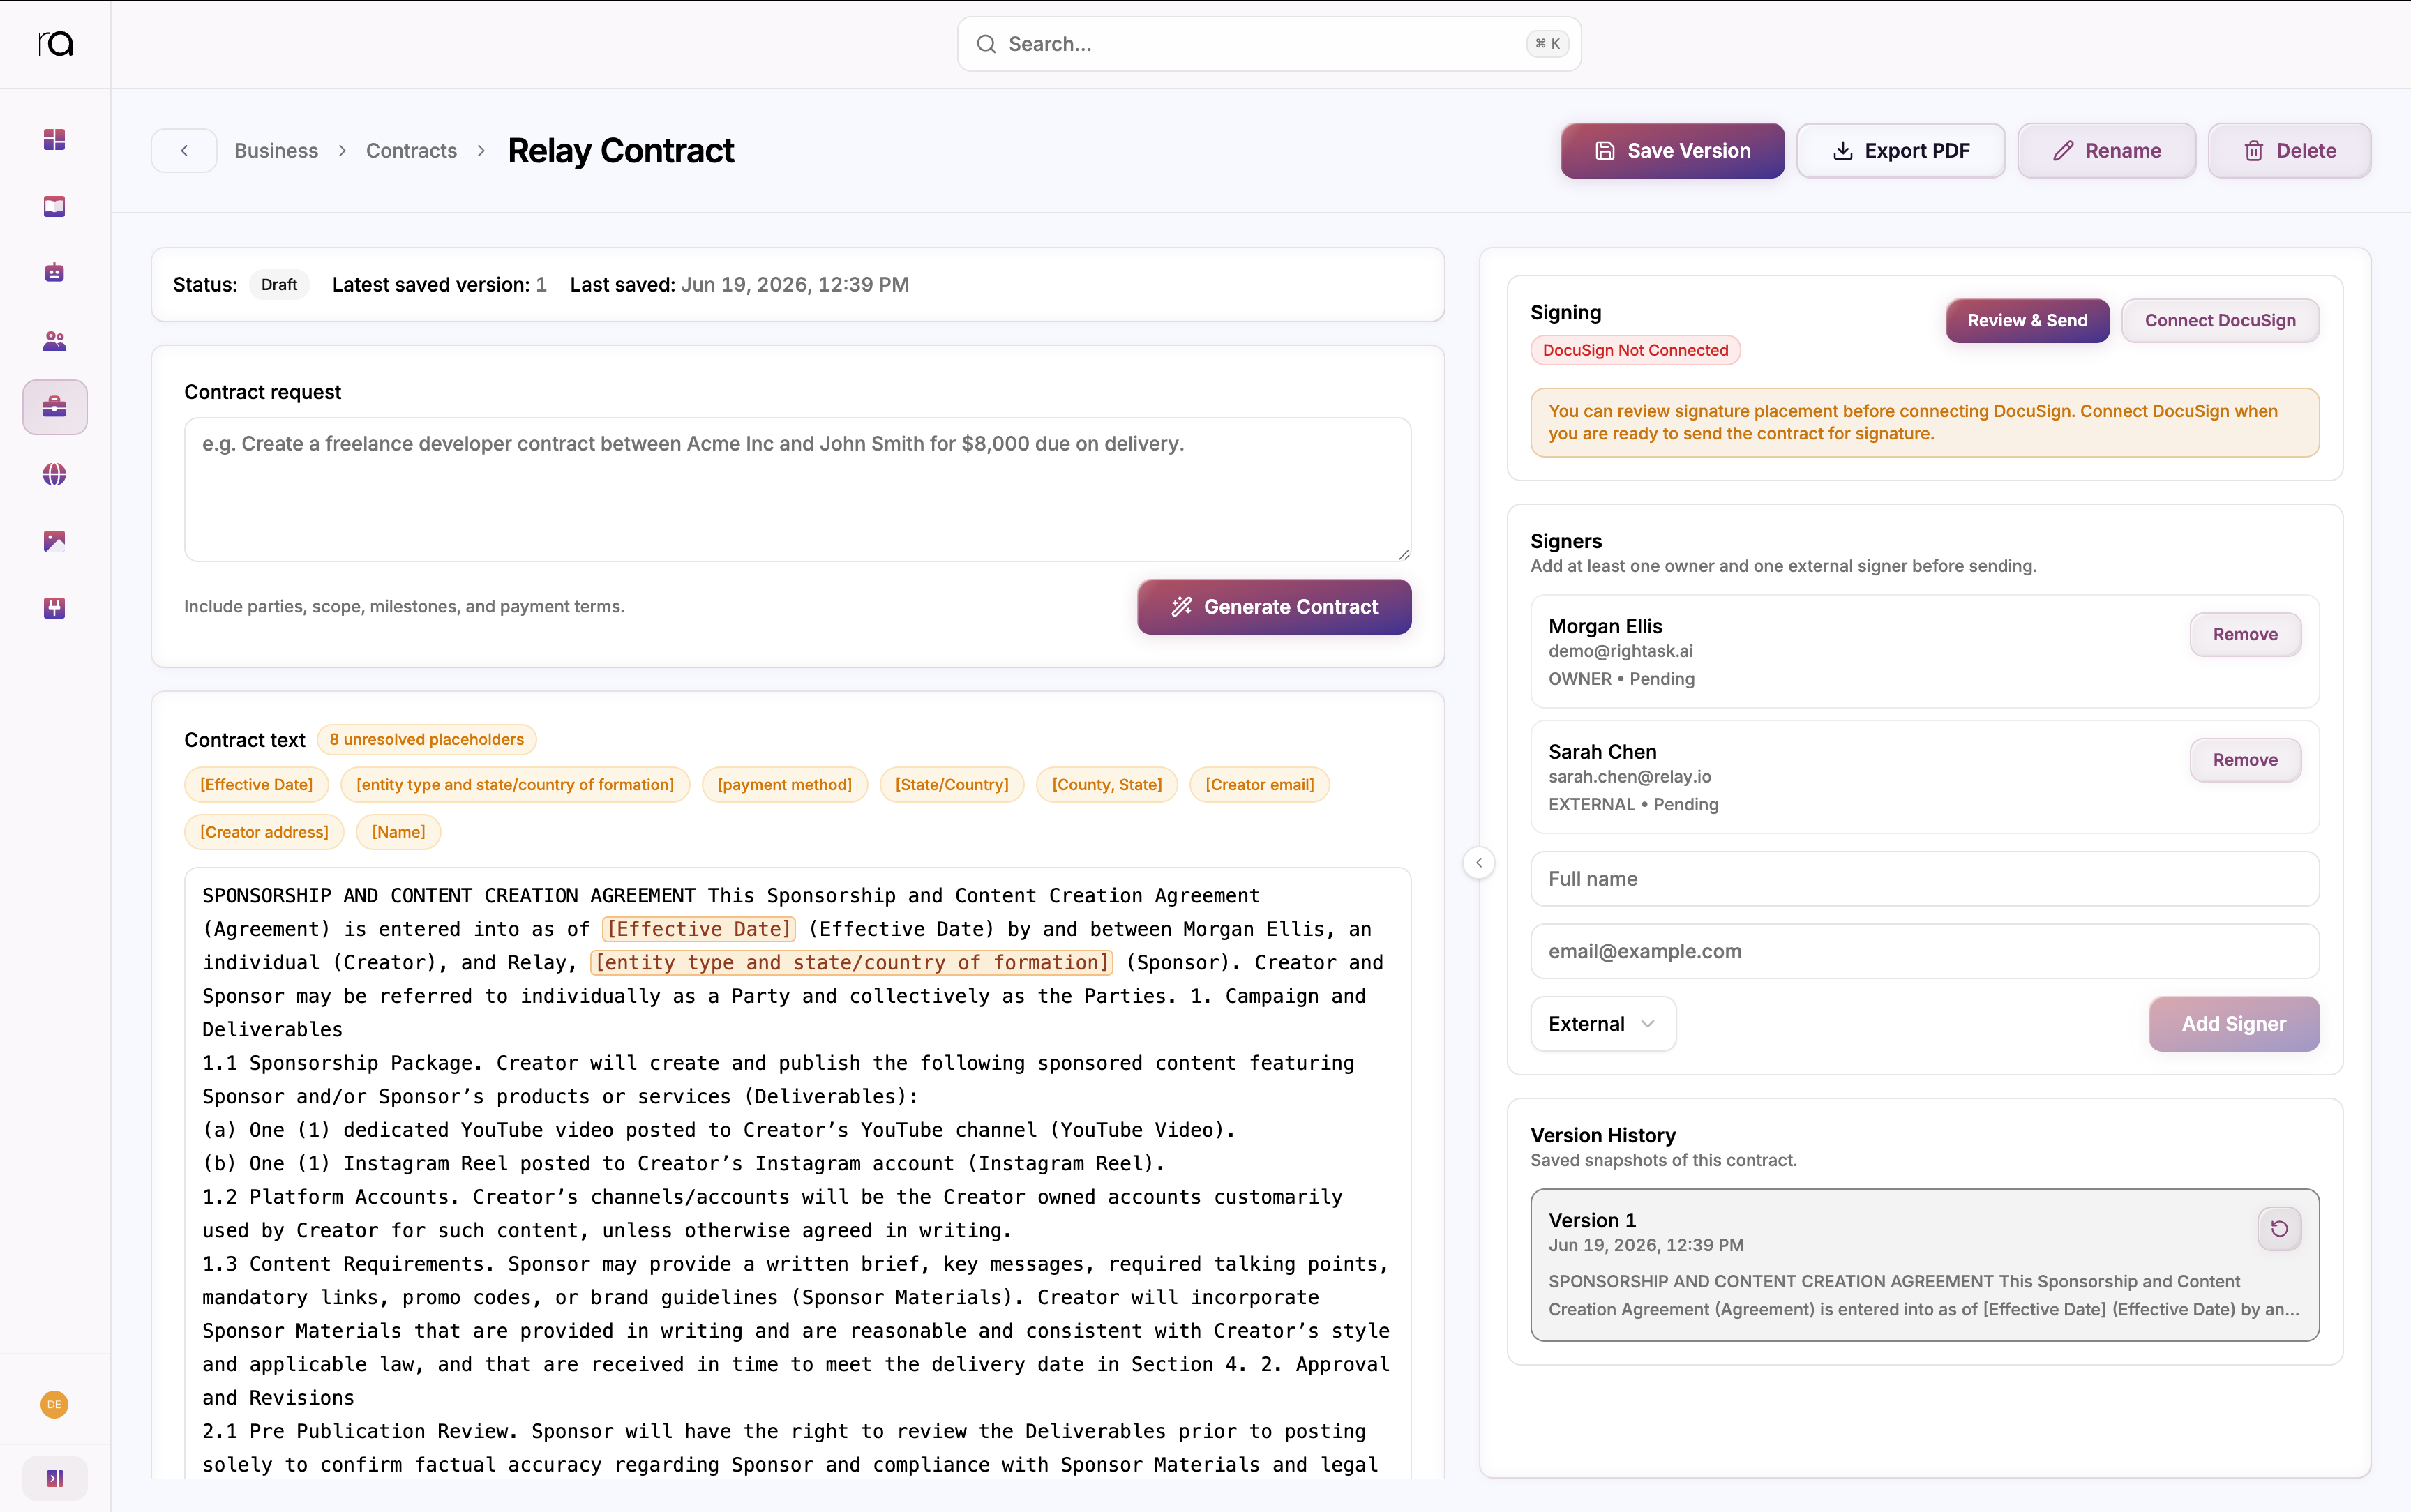Image resolution: width=2411 pixels, height=1512 pixels.
Task: Open the inbox panel icon in sidebar
Action: (x=54, y=206)
